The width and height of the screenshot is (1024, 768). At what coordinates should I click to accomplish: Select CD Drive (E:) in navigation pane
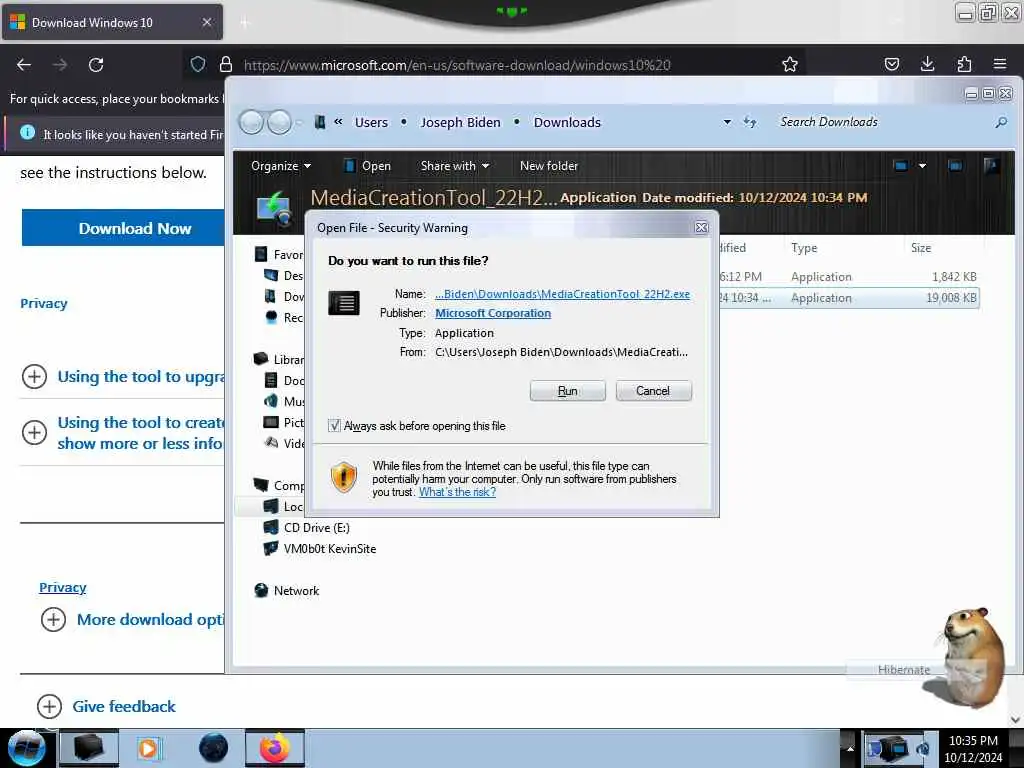pyautogui.click(x=316, y=528)
